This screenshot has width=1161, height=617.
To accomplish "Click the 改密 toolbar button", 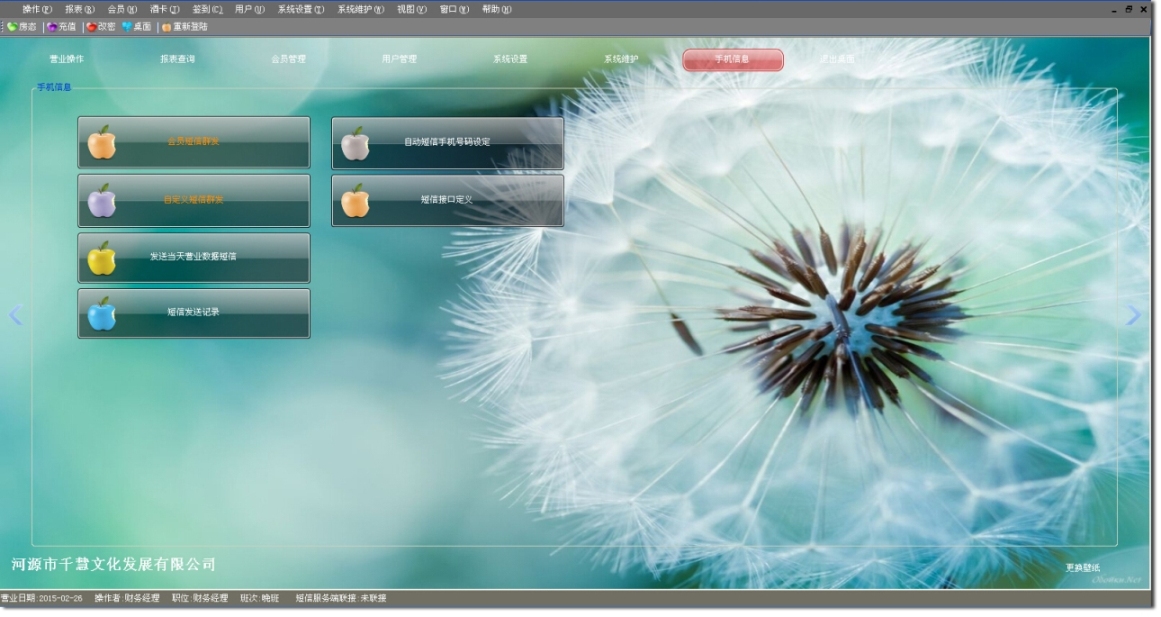I will point(101,27).
